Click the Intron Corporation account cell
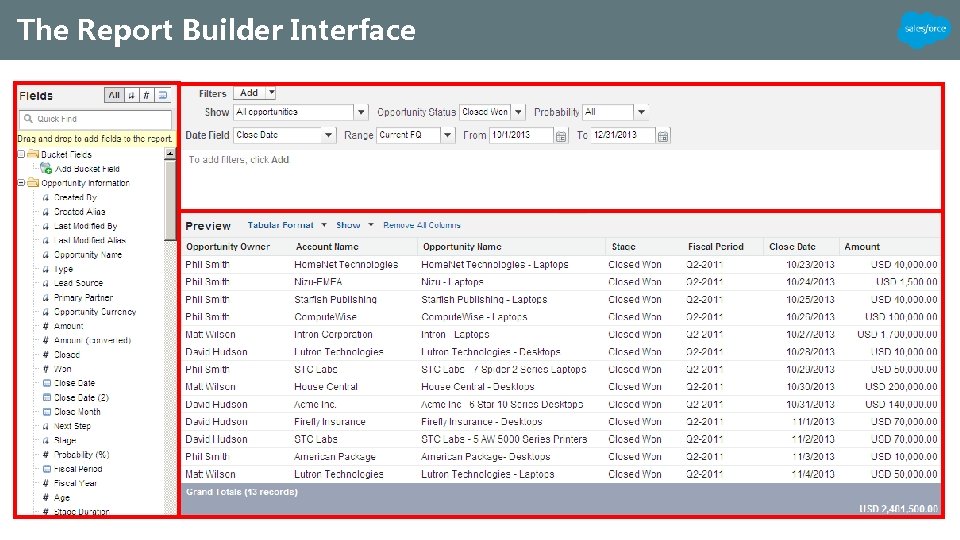The height and width of the screenshot is (540, 960). pos(333,334)
